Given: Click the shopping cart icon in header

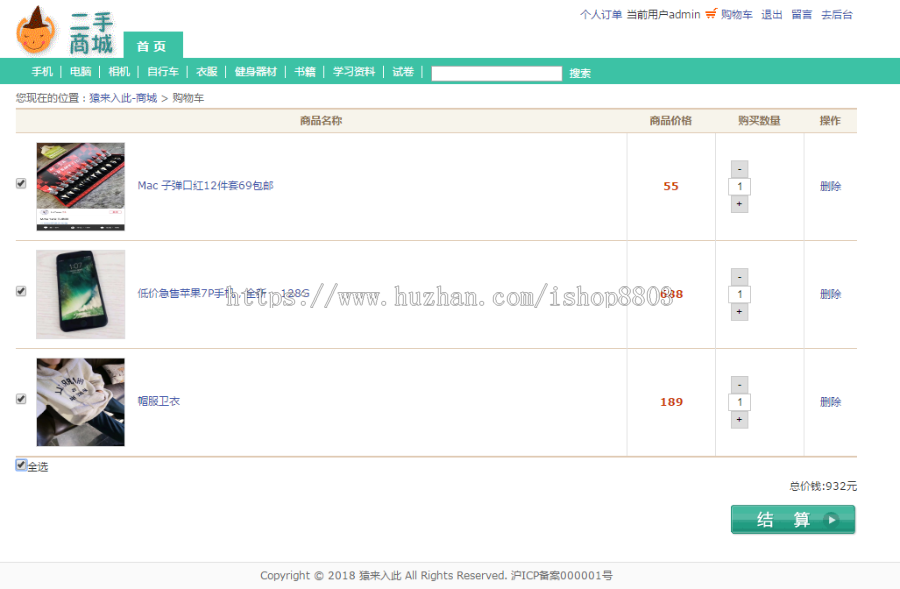Looking at the screenshot, I should 711,14.
